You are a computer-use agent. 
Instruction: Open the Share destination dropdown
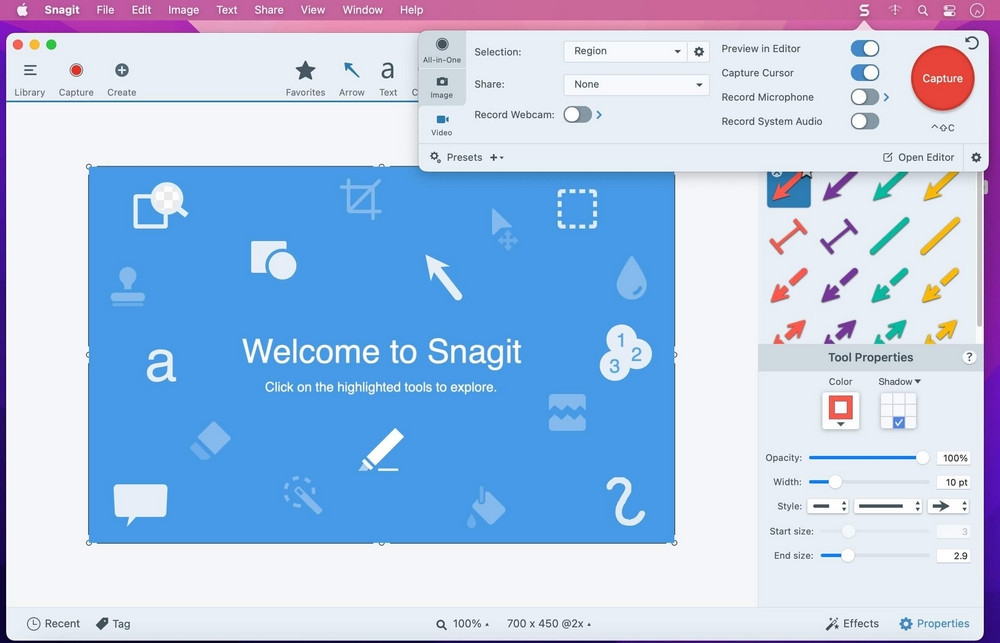click(x=636, y=84)
